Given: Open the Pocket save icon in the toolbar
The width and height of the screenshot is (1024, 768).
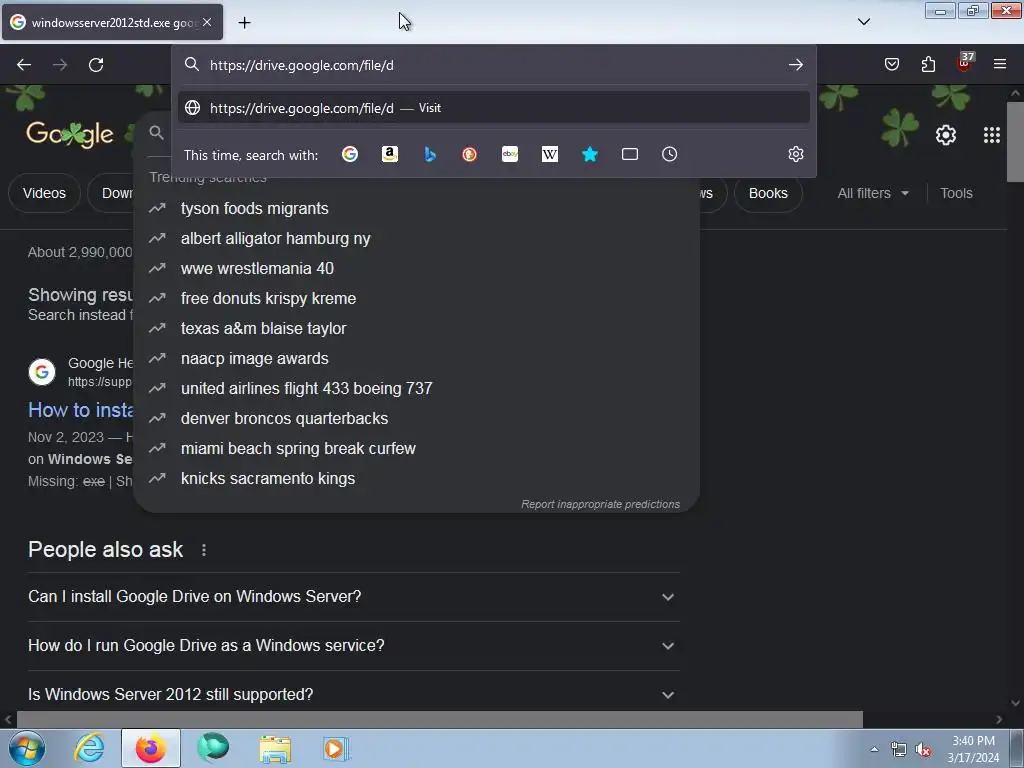Looking at the screenshot, I should point(891,64).
